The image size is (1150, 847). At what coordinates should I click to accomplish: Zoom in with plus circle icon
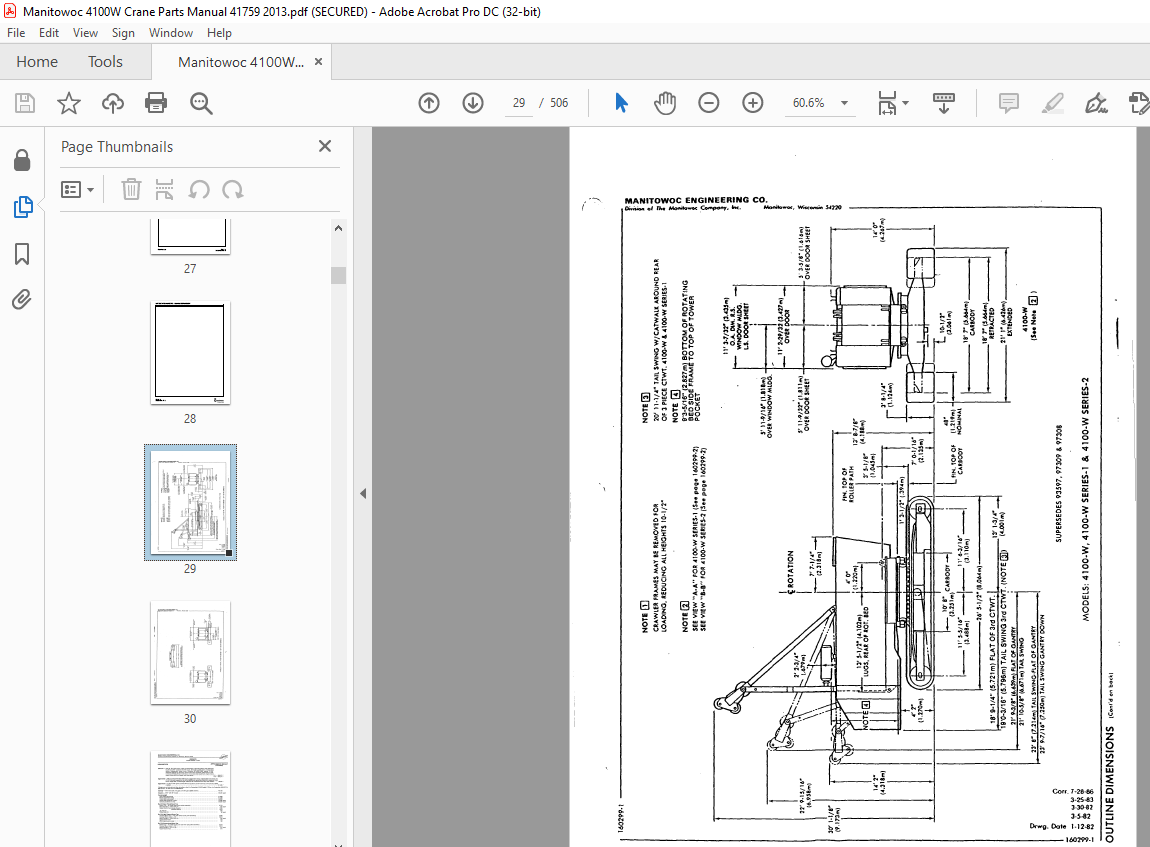pyautogui.click(x=752, y=103)
